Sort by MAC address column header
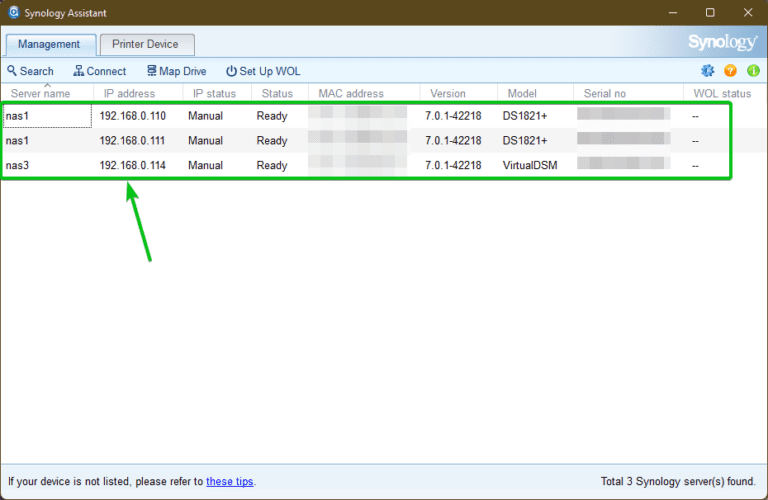This screenshot has height=500, width=768. (364, 94)
